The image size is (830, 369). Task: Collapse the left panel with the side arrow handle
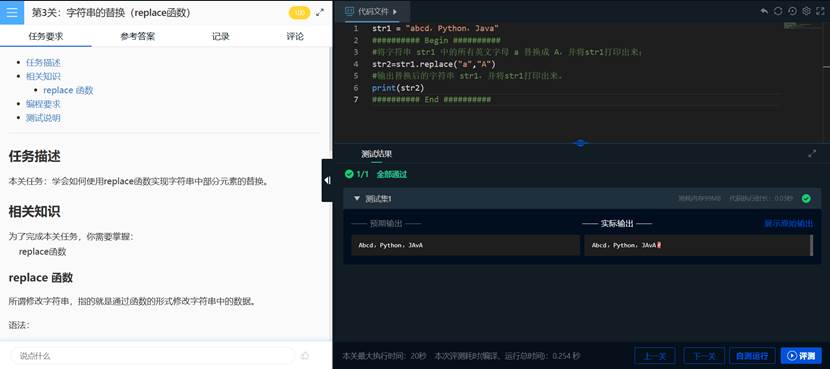tap(327, 181)
